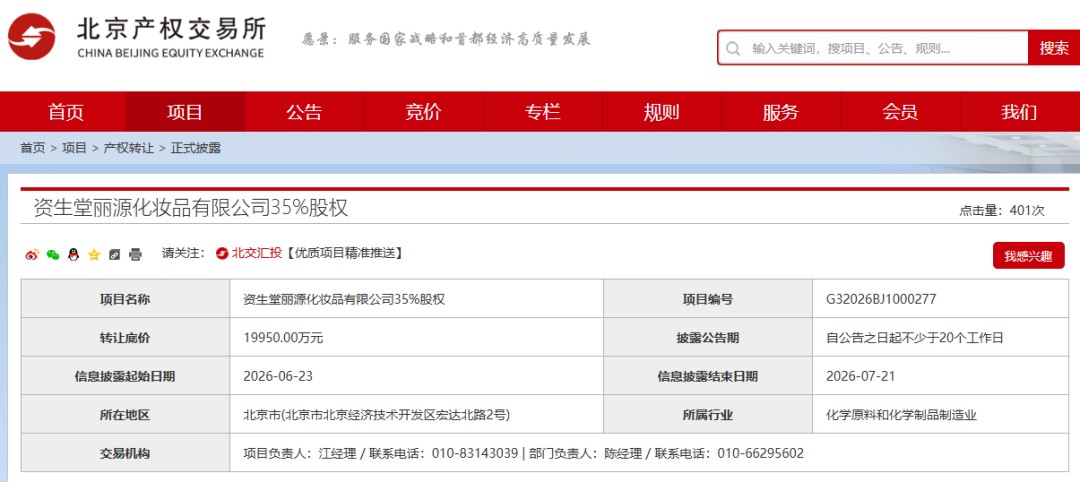Open the 我们 navigation tab
Screen dimensions: 1080x482
pos(1019,112)
